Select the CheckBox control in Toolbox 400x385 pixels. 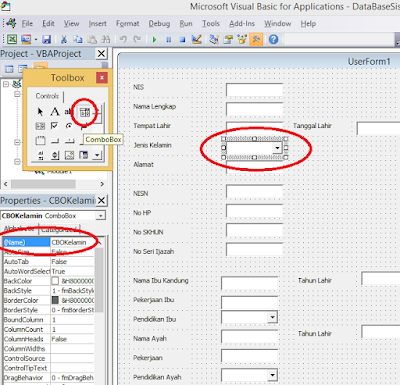coord(54,126)
